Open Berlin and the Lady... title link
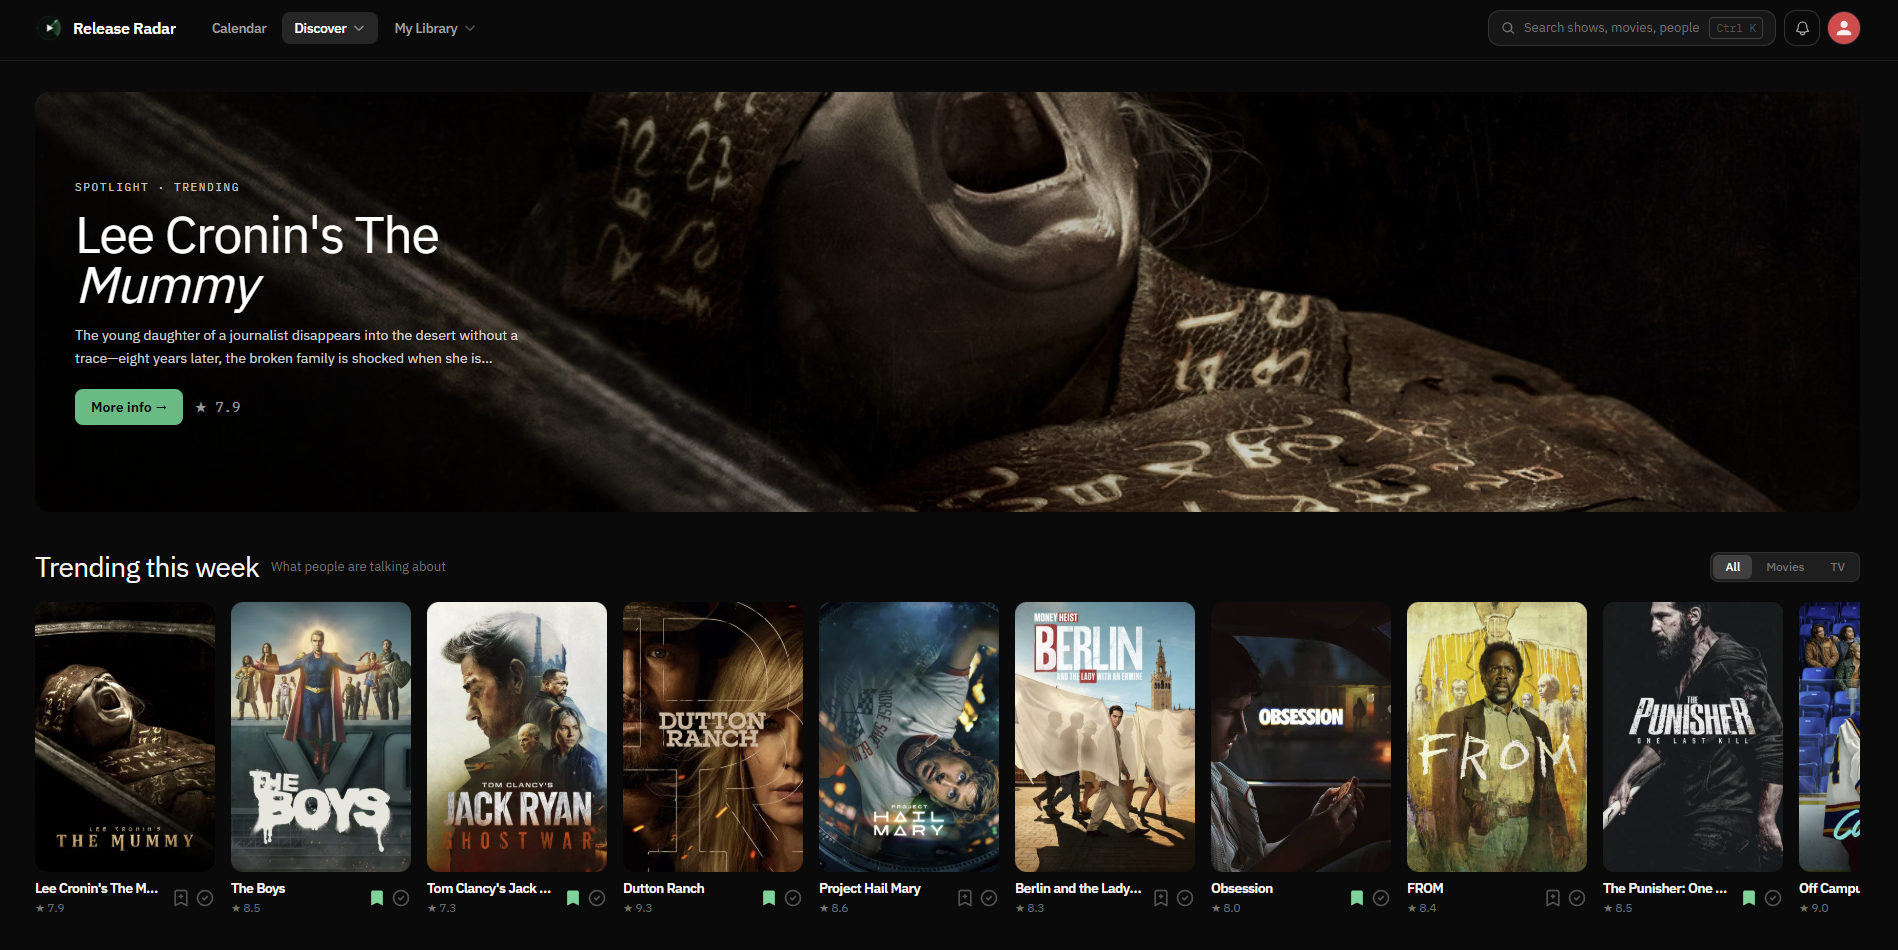The width and height of the screenshot is (1898, 950). (1078, 888)
